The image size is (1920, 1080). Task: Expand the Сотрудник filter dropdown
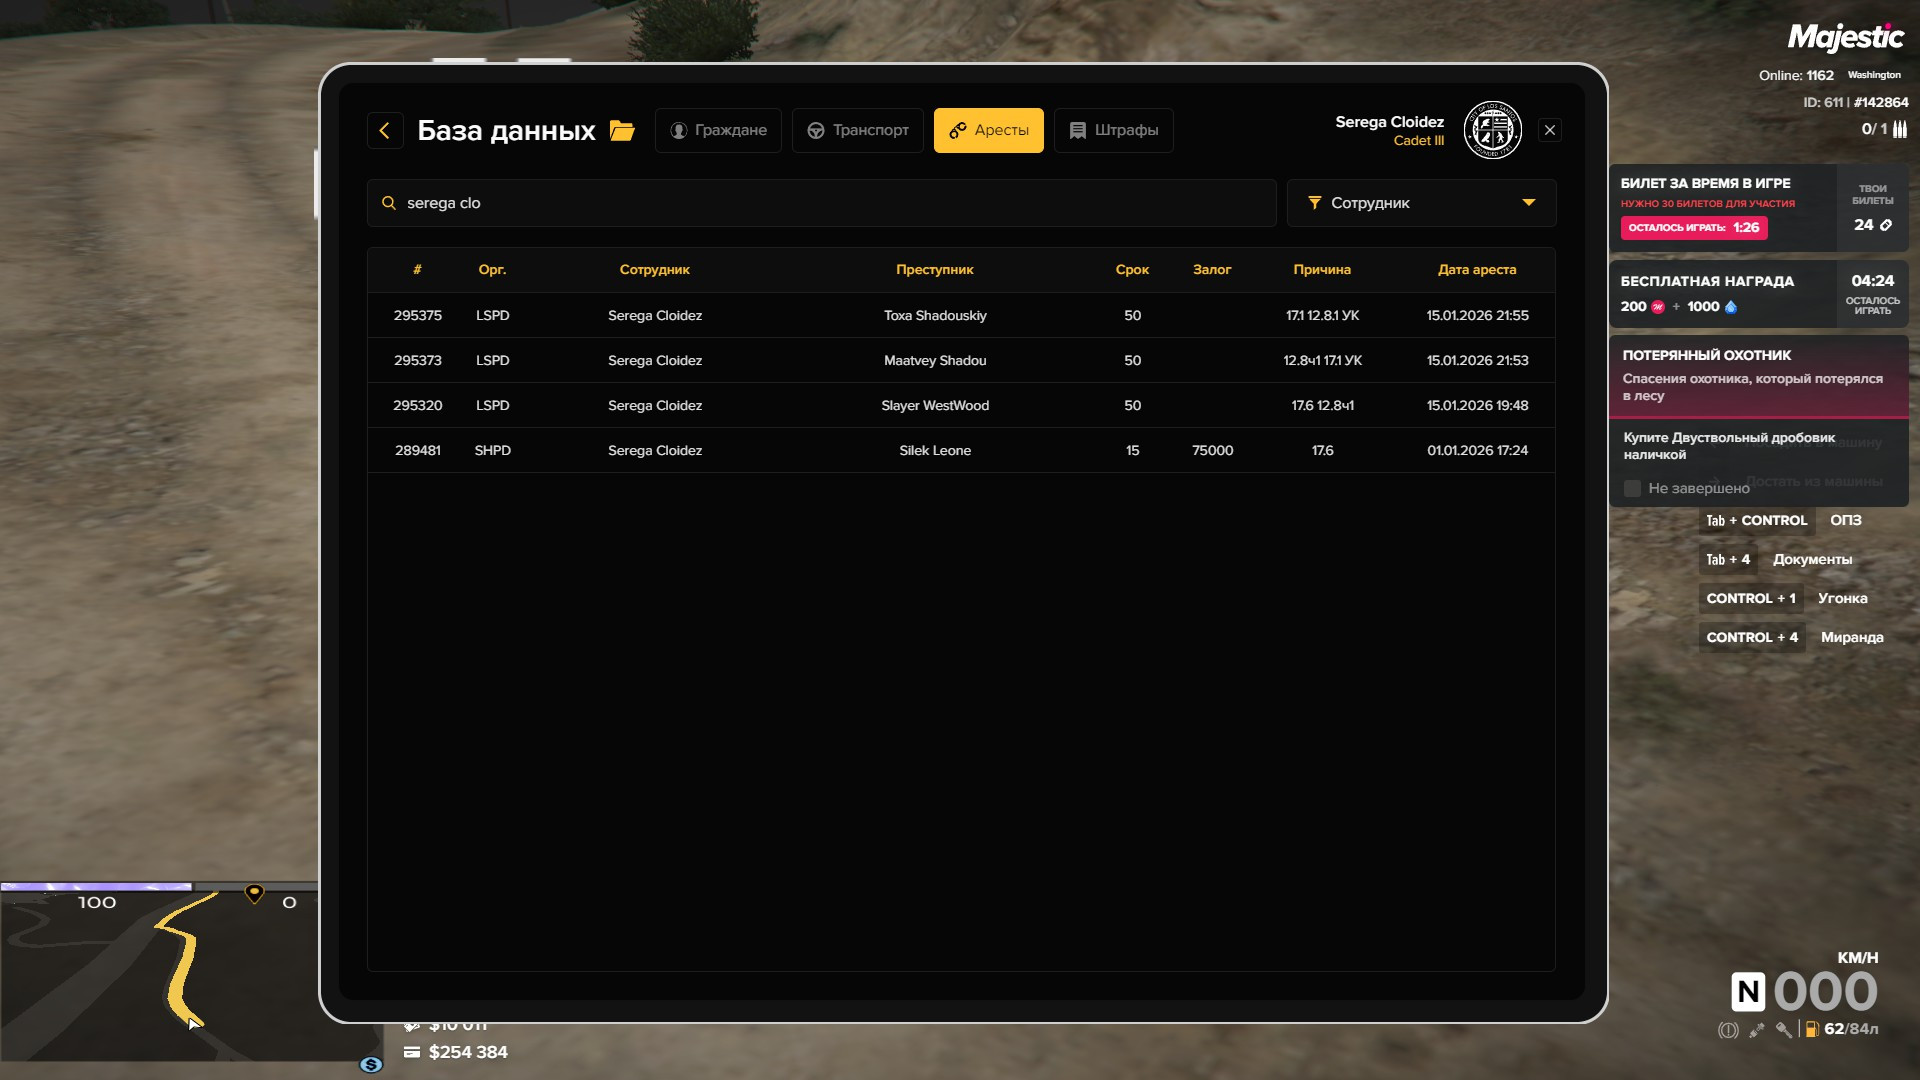click(1420, 203)
